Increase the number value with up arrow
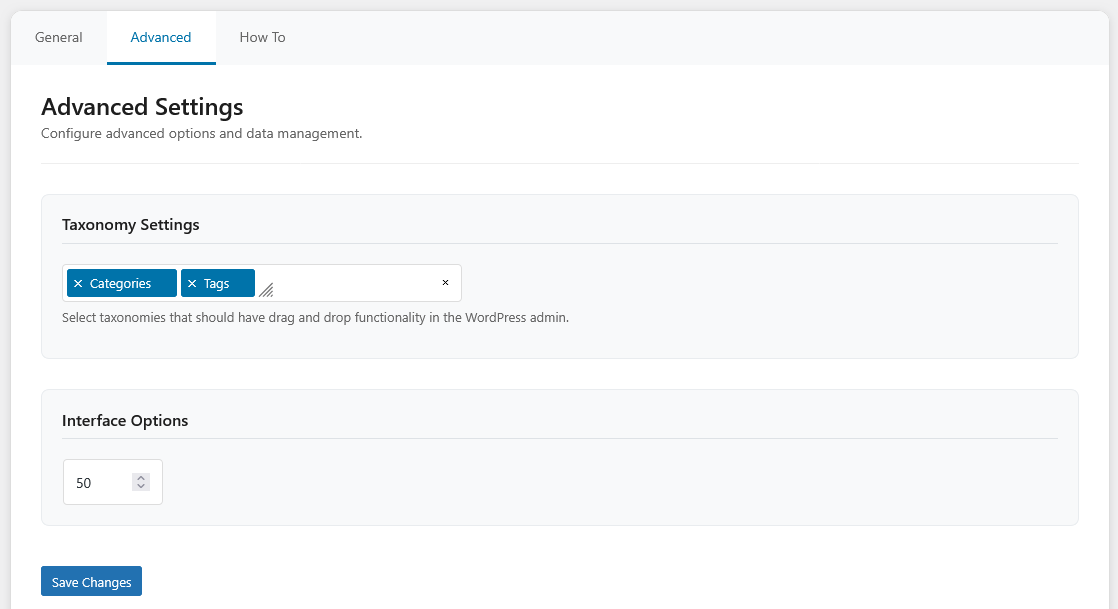 tap(141, 477)
